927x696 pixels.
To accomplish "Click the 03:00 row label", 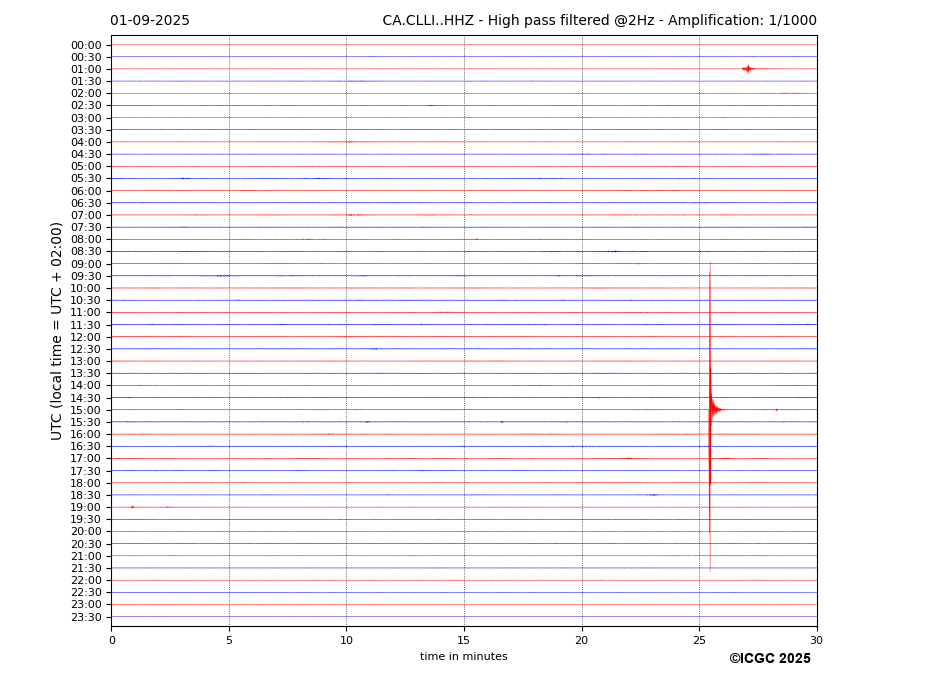I will click(x=86, y=118).
